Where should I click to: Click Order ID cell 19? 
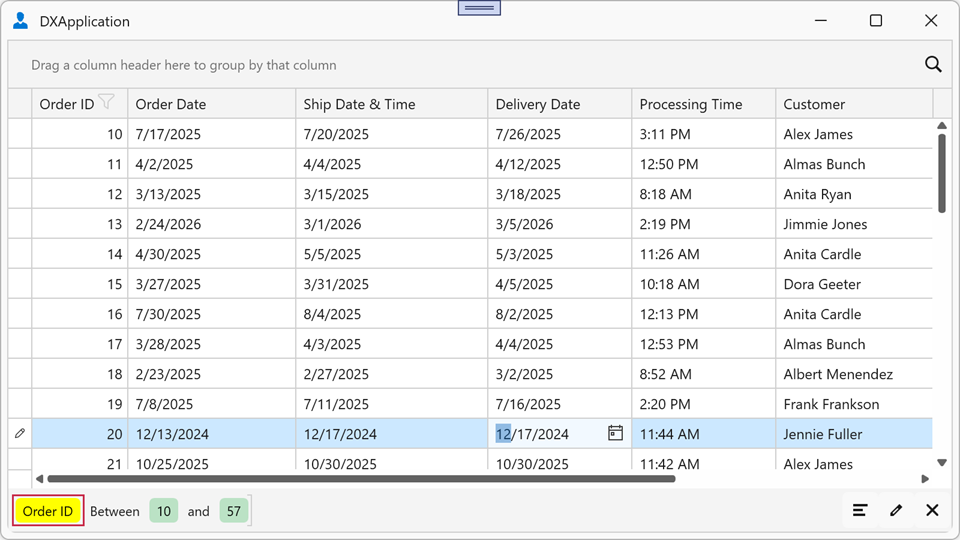[80, 403]
